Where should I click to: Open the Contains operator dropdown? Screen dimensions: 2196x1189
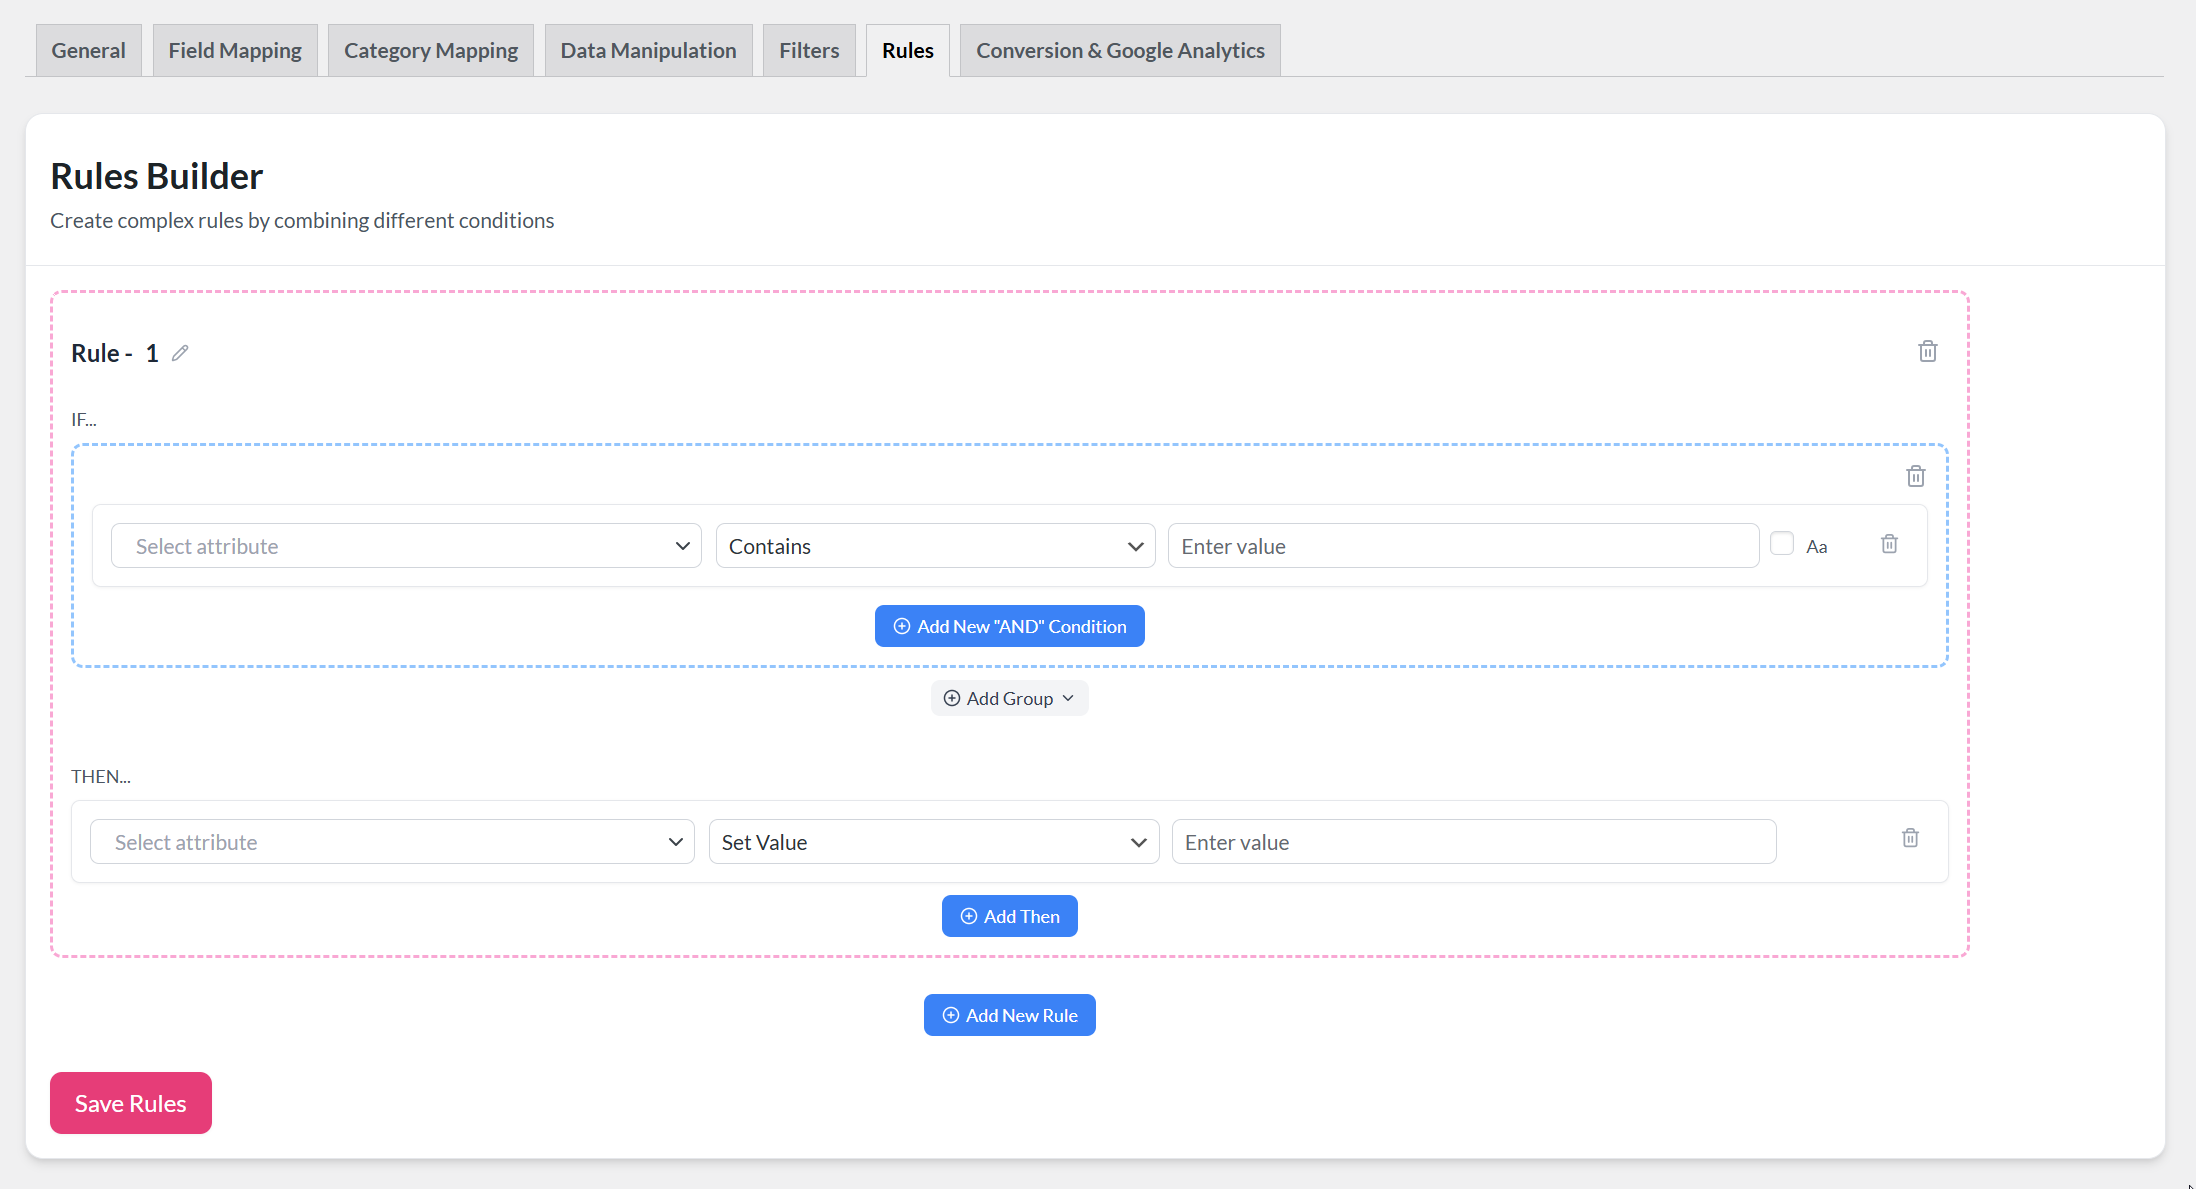pos(935,546)
